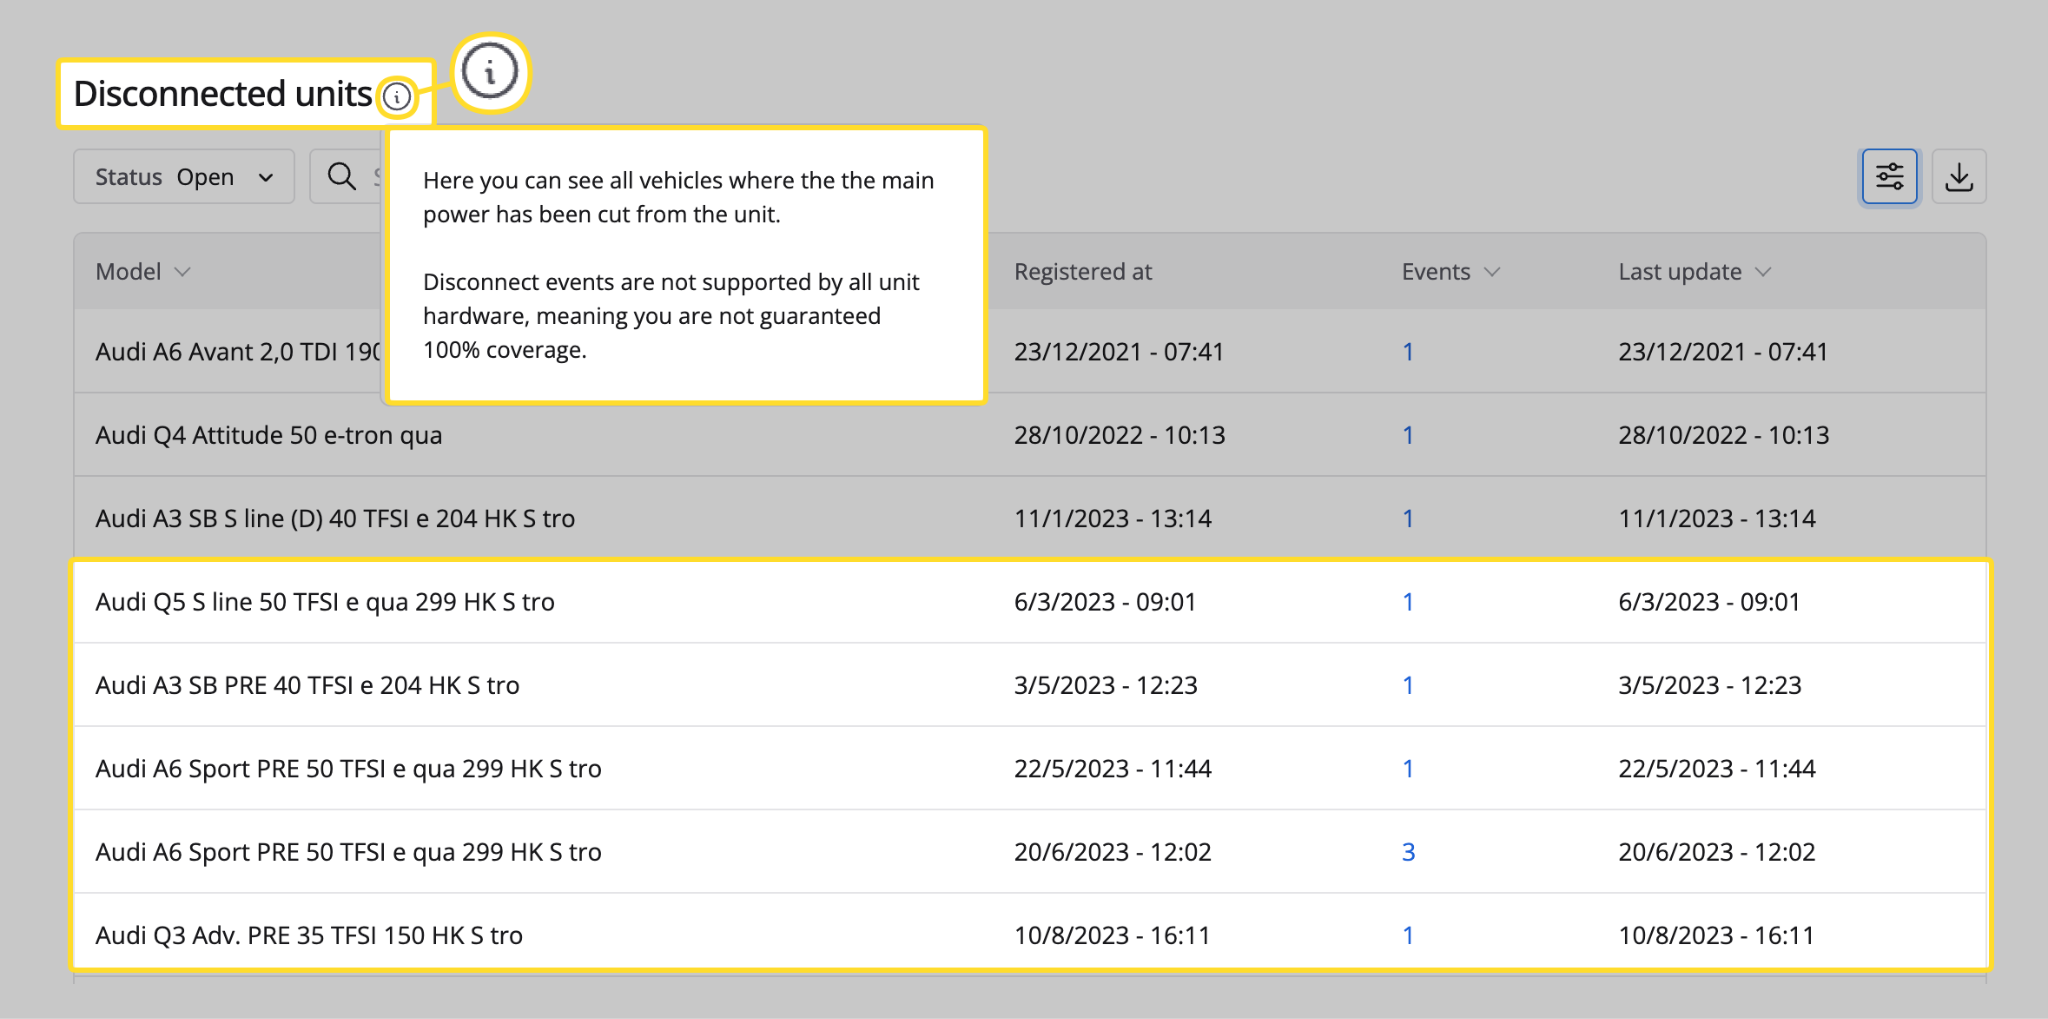This screenshot has width=2048, height=1019.
Task: Open events link for Audi Q4 Attitude row
Action: (x=1408, y=435)
